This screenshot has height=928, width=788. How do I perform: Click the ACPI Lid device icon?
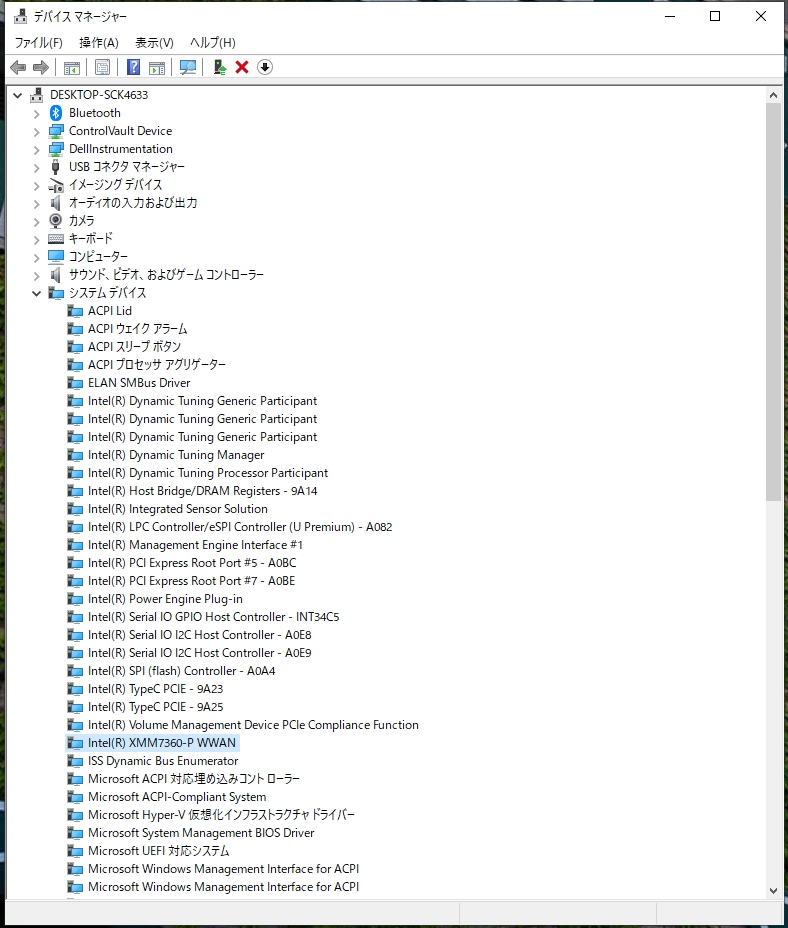(x=75, y=311)
